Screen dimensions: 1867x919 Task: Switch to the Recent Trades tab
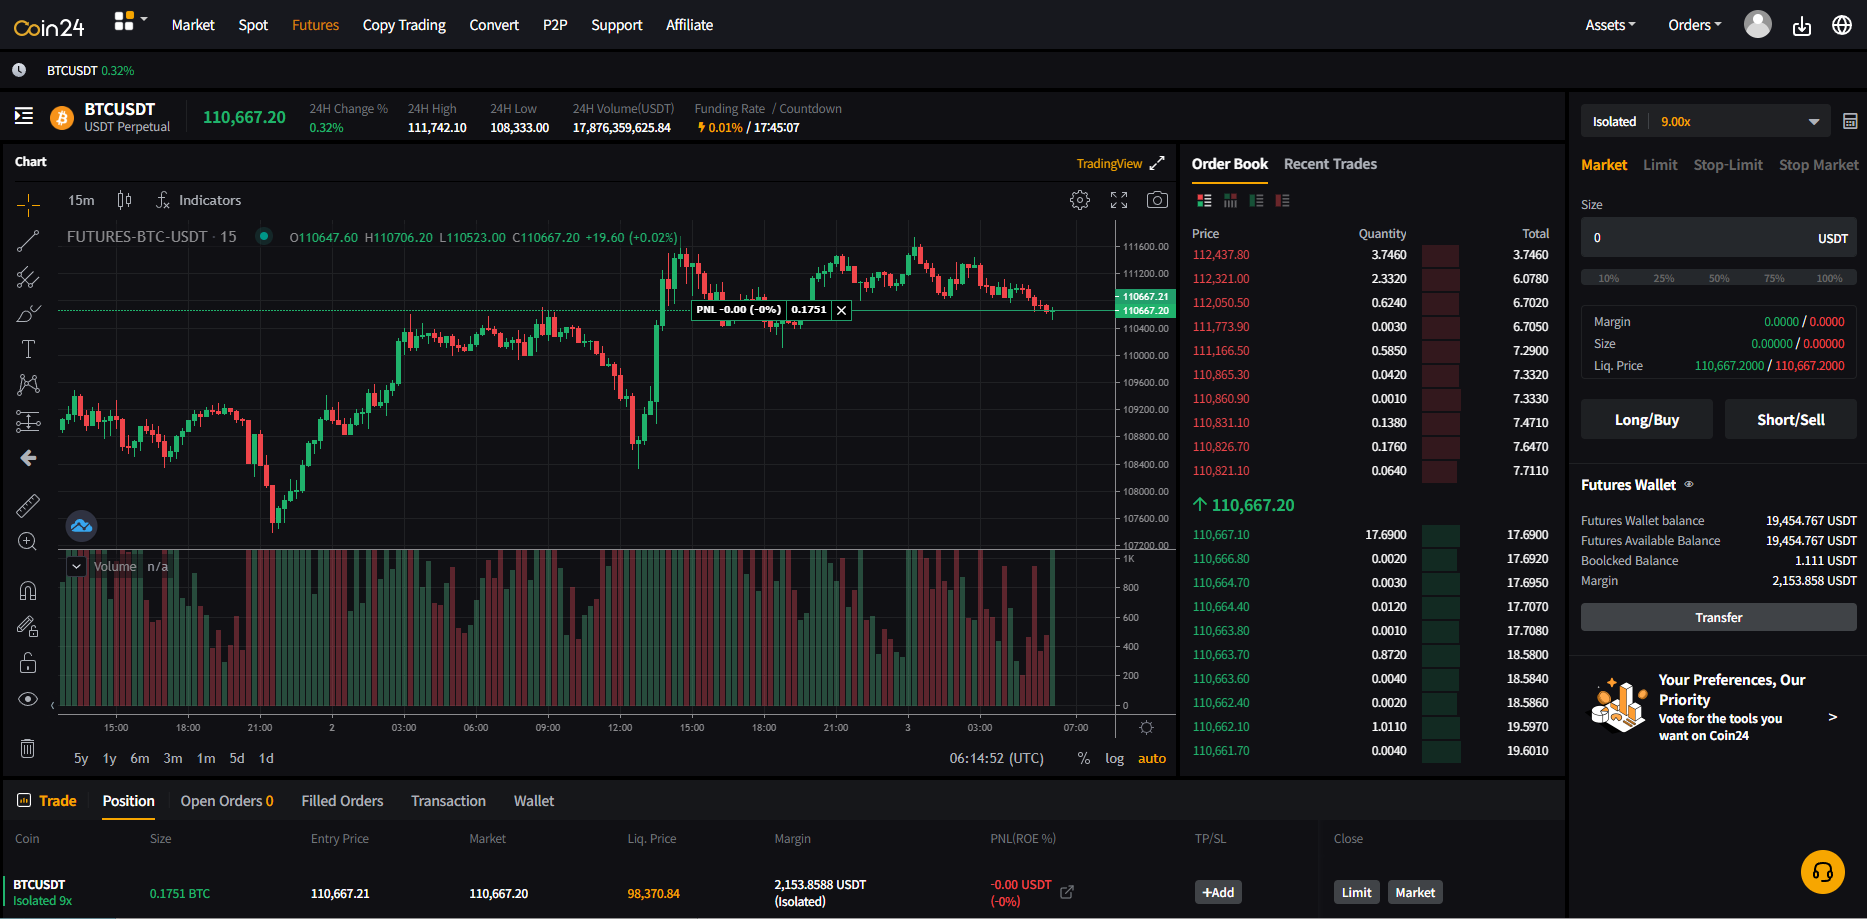point(1330,163)
